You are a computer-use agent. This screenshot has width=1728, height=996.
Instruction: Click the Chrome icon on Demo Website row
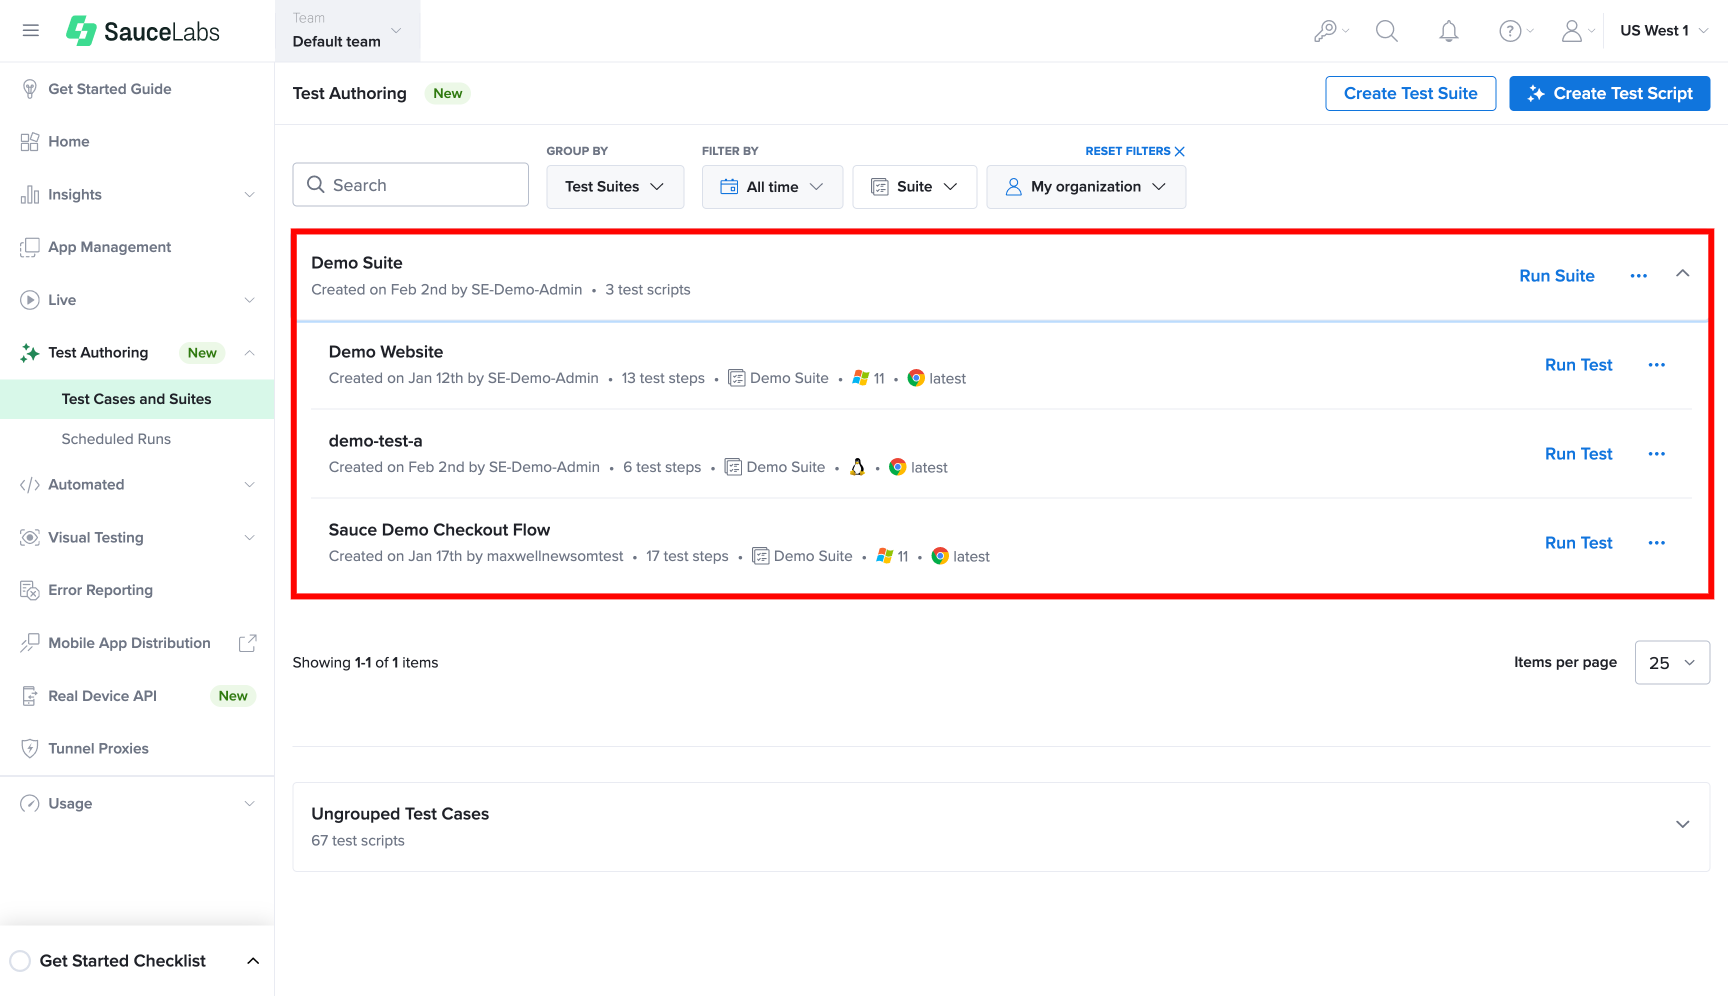(x=916, y=378)
